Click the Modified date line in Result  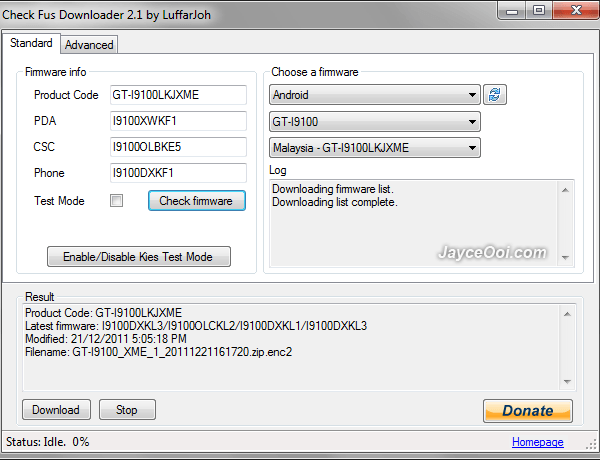106,339
